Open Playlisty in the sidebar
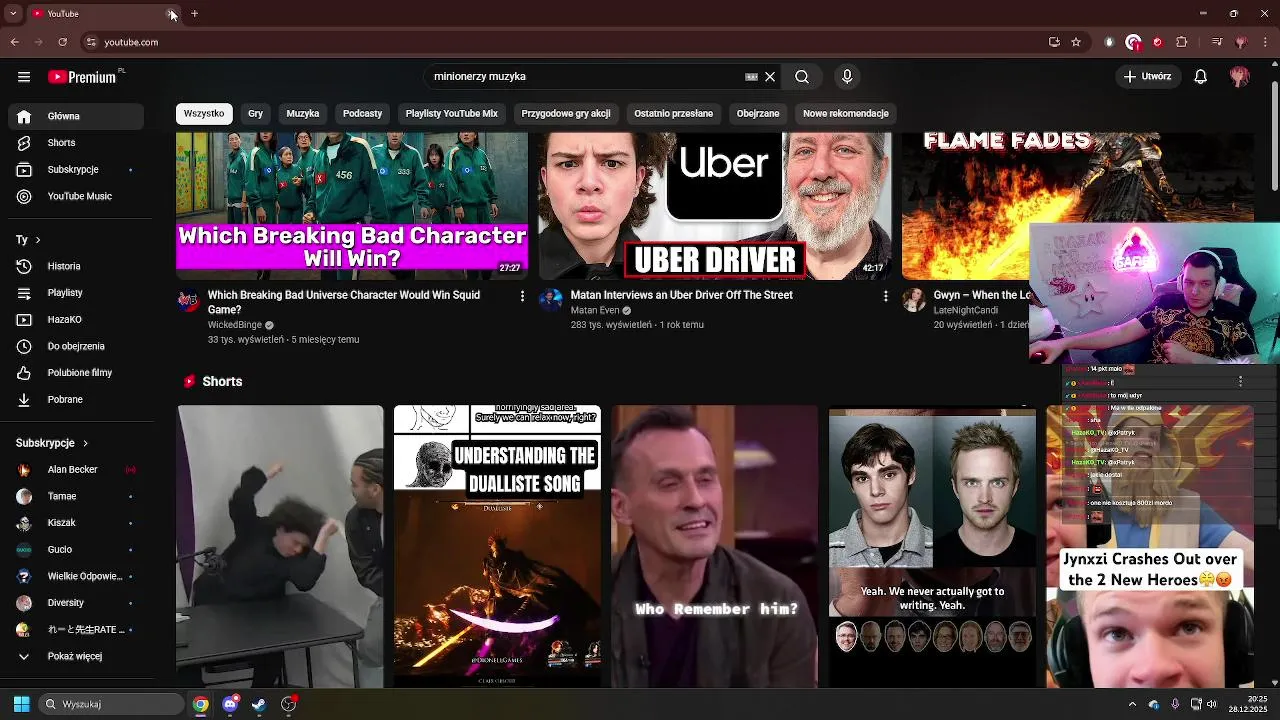 click(x=76, y=293)
